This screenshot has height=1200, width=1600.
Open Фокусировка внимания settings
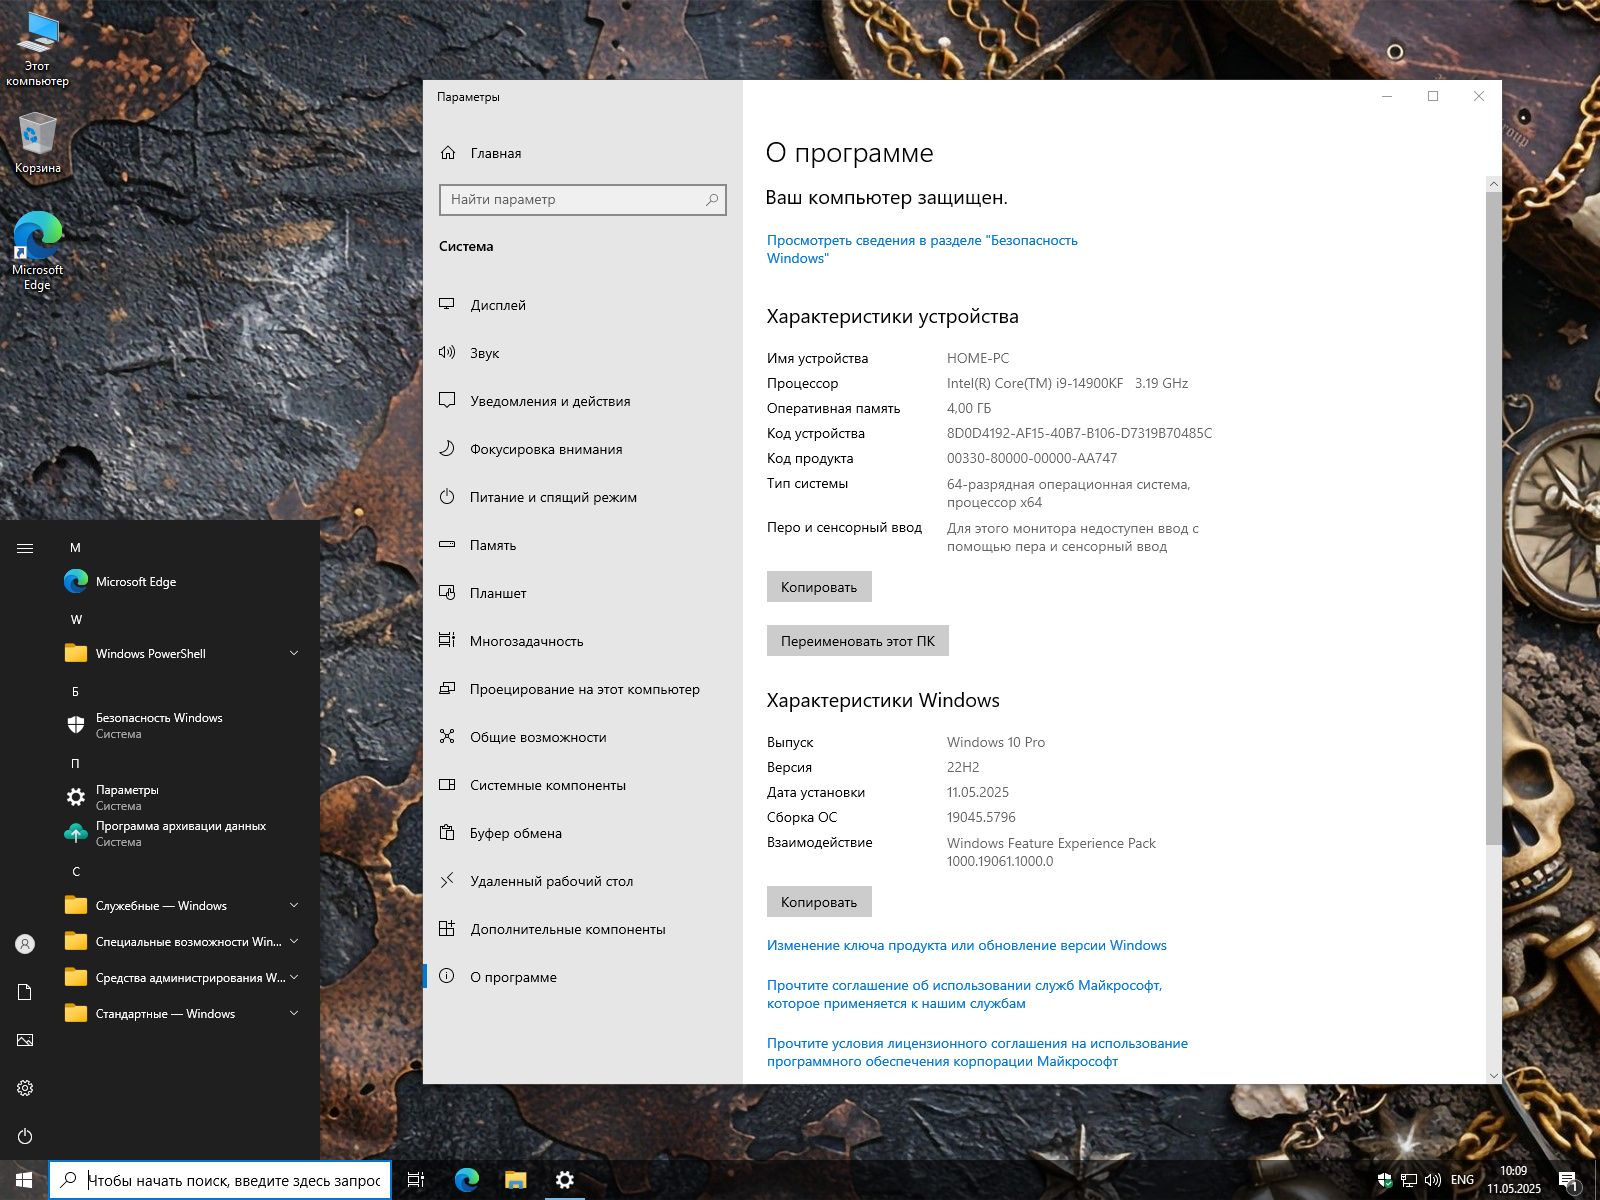point(583,449)
